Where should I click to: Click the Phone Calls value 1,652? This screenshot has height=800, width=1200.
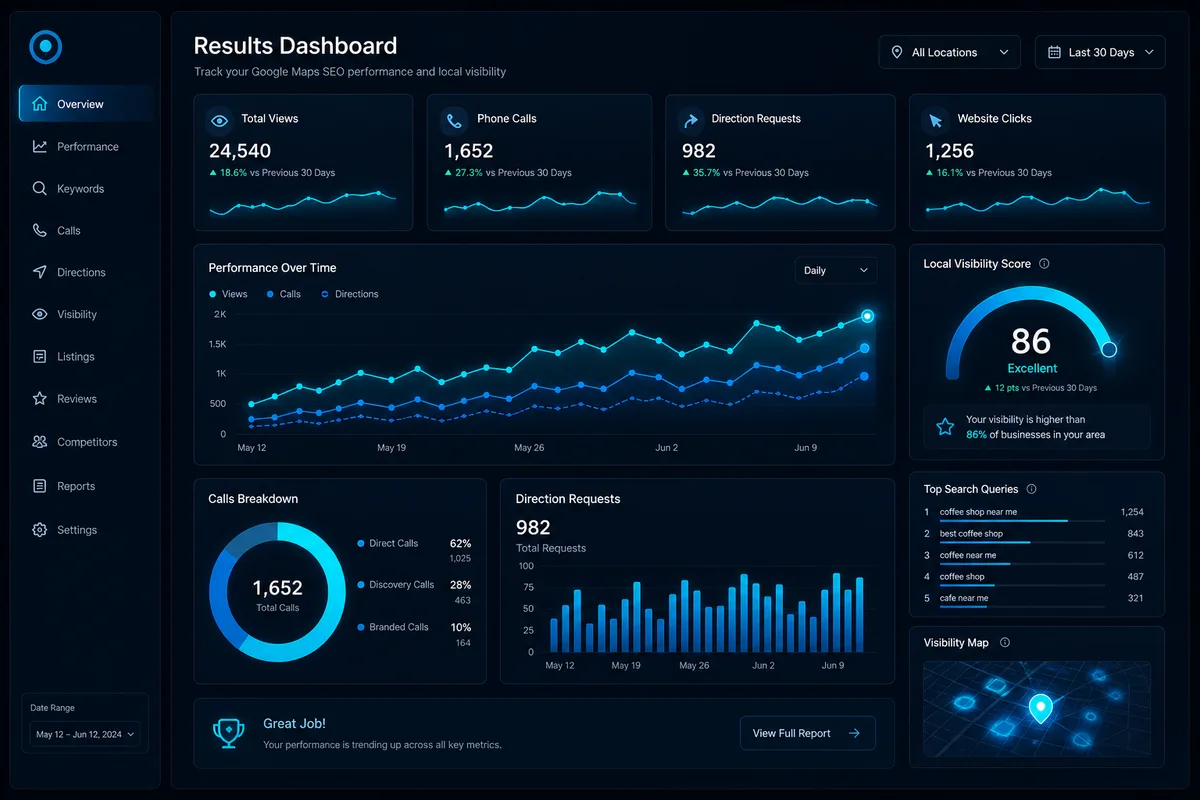click(469, 151)
